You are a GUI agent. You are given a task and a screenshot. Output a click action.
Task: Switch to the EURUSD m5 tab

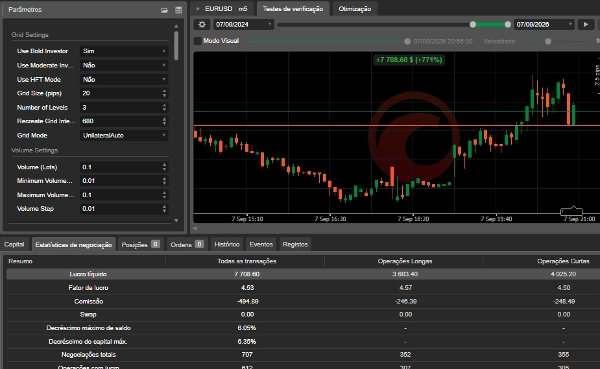pyautogui.click(x=223, y=9)
